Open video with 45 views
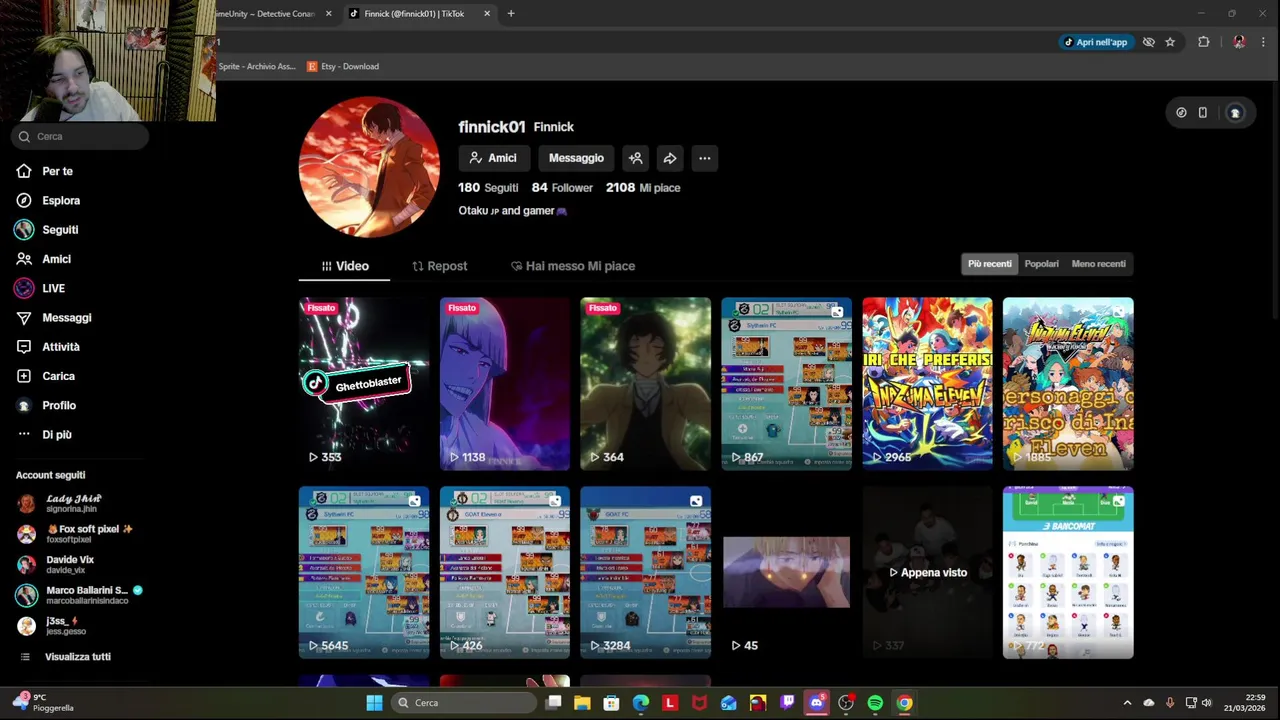This screenshot has width=1280, height=720. [787, 573]
